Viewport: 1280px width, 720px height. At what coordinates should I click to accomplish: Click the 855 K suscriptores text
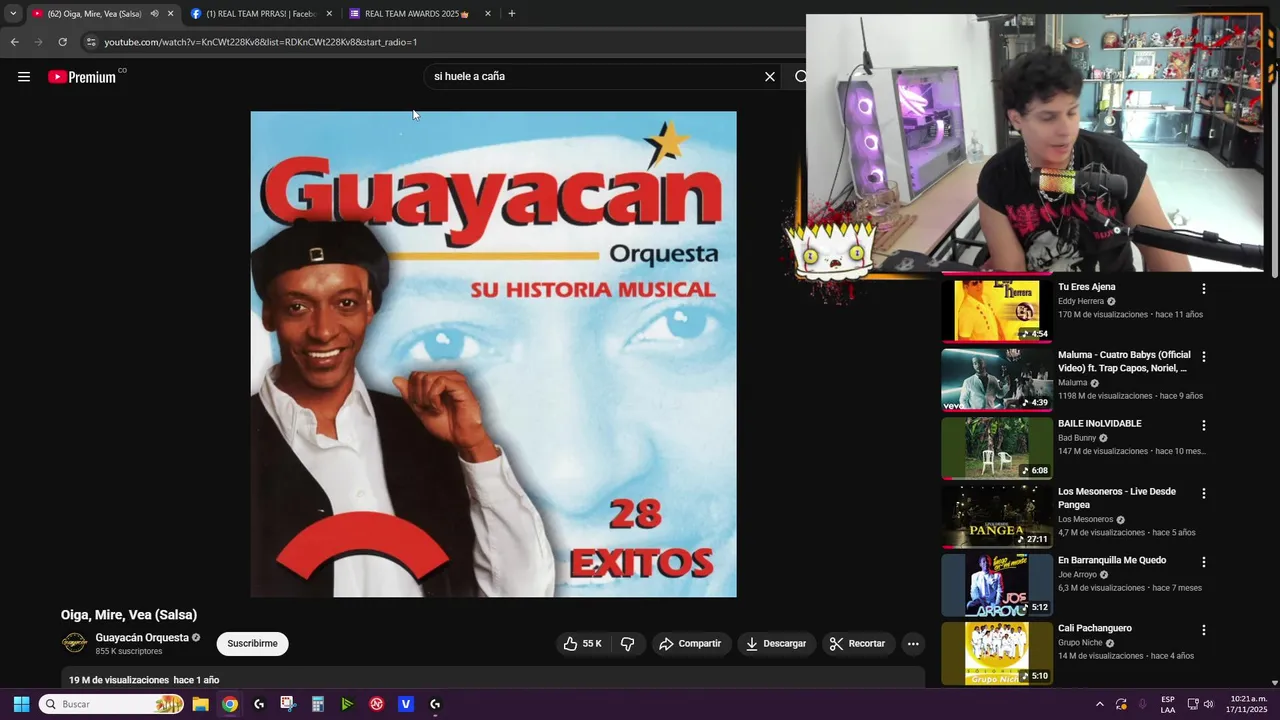click(129, 652)
